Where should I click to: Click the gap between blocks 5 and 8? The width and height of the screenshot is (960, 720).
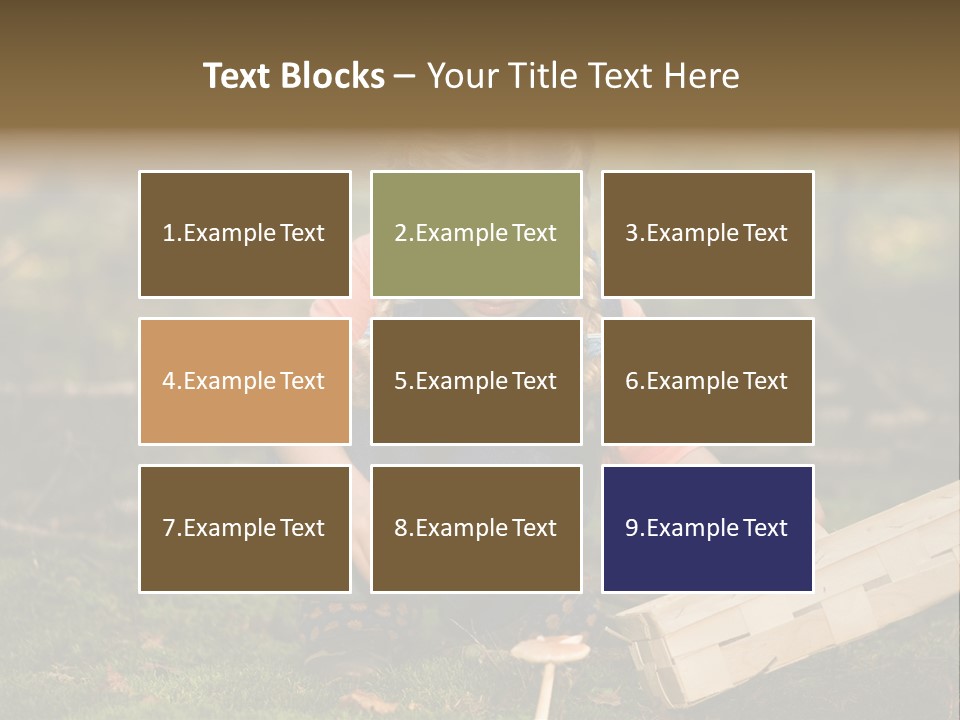[476, 455]
